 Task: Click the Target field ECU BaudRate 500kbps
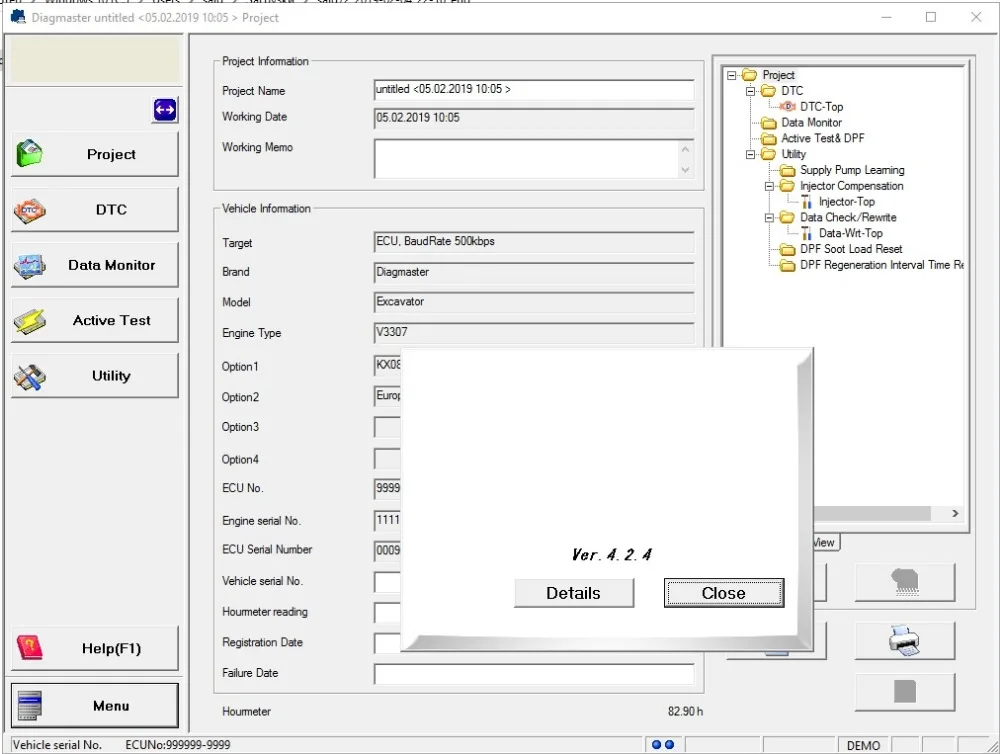[x=534, y=242]
